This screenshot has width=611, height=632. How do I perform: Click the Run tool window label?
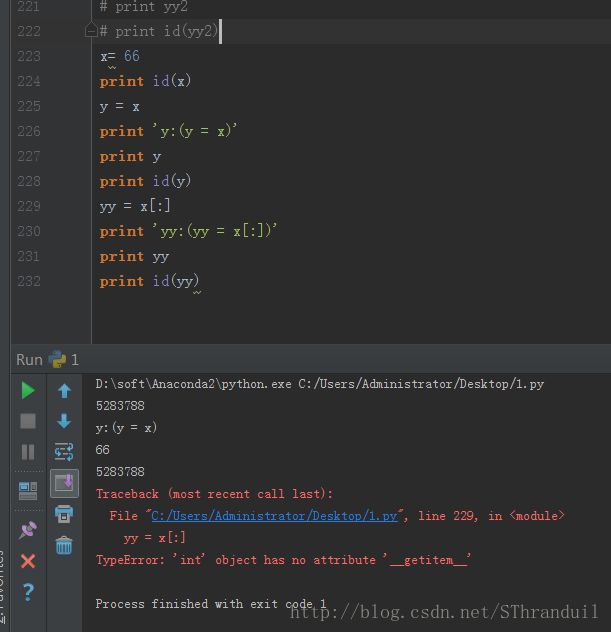29,360
